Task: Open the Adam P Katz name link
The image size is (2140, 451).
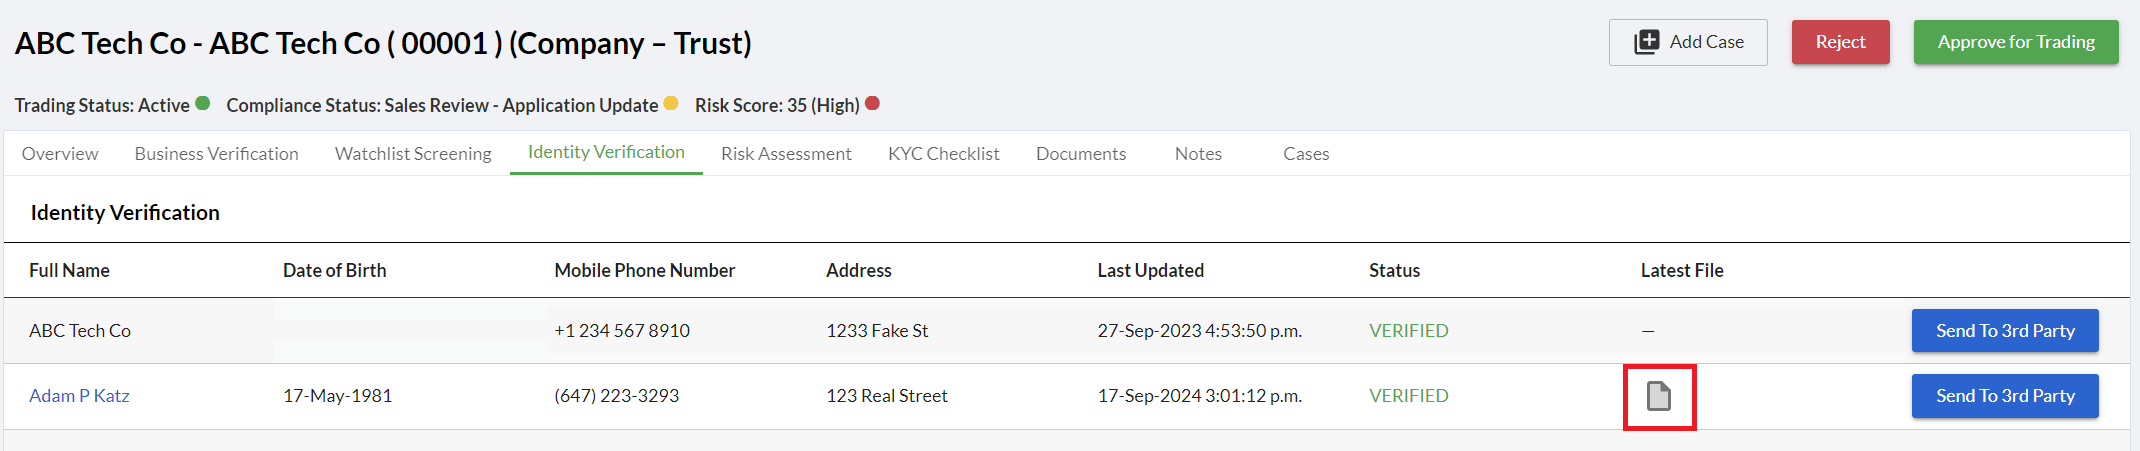Action: coord(79,396)
